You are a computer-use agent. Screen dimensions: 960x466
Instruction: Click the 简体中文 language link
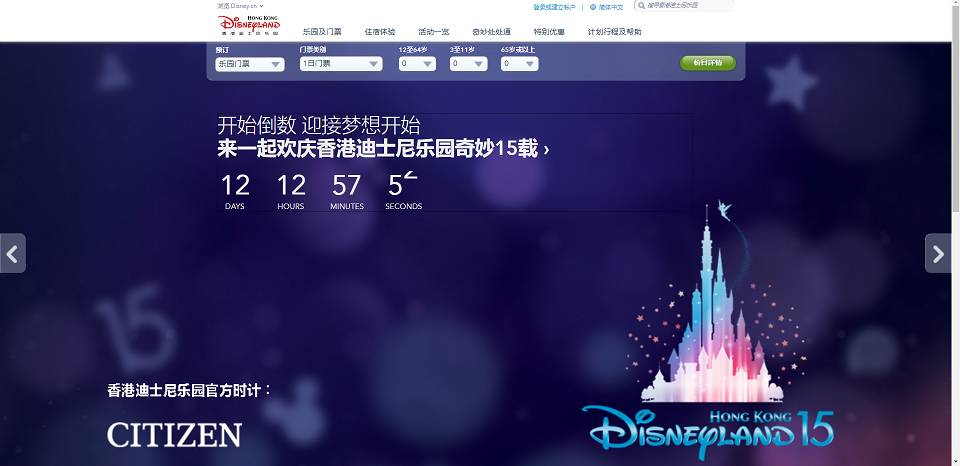point(610,7)
